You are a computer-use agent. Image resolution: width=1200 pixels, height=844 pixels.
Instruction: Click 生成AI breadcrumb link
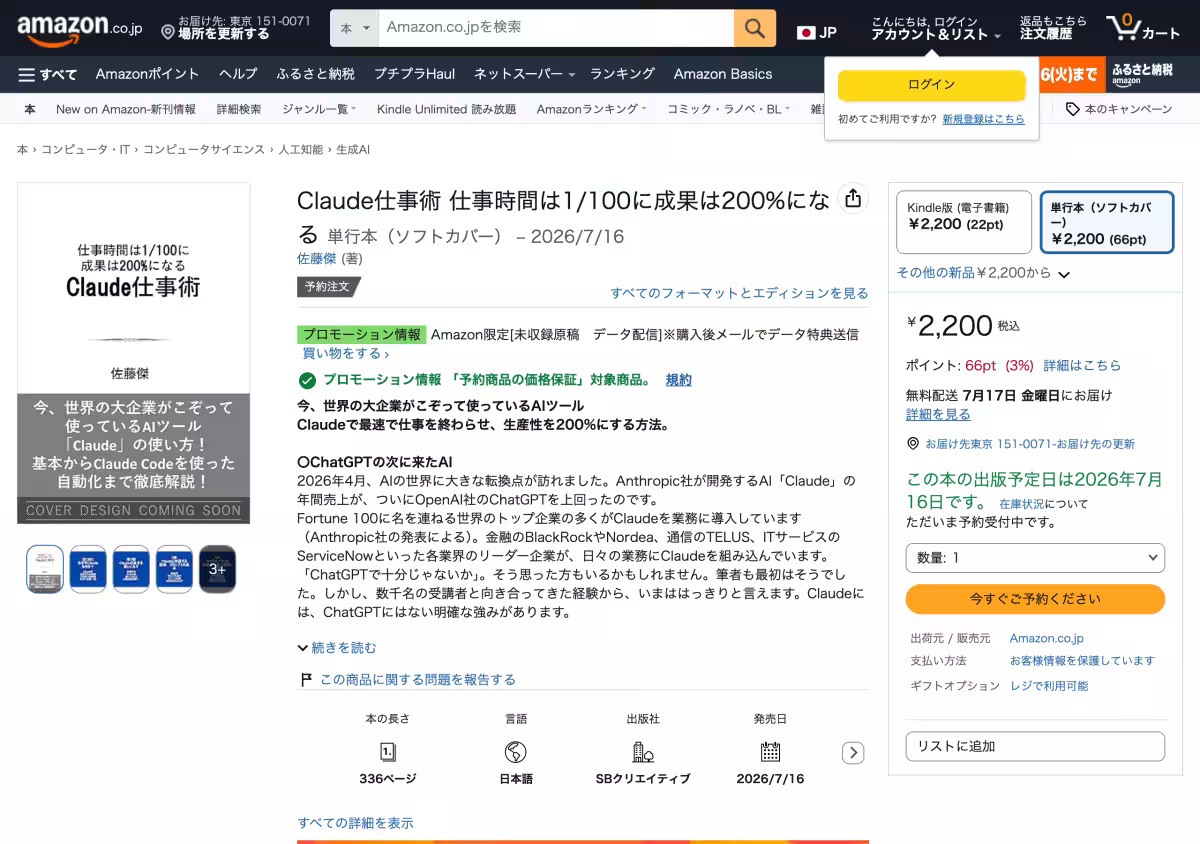click(x=353, y=149)
